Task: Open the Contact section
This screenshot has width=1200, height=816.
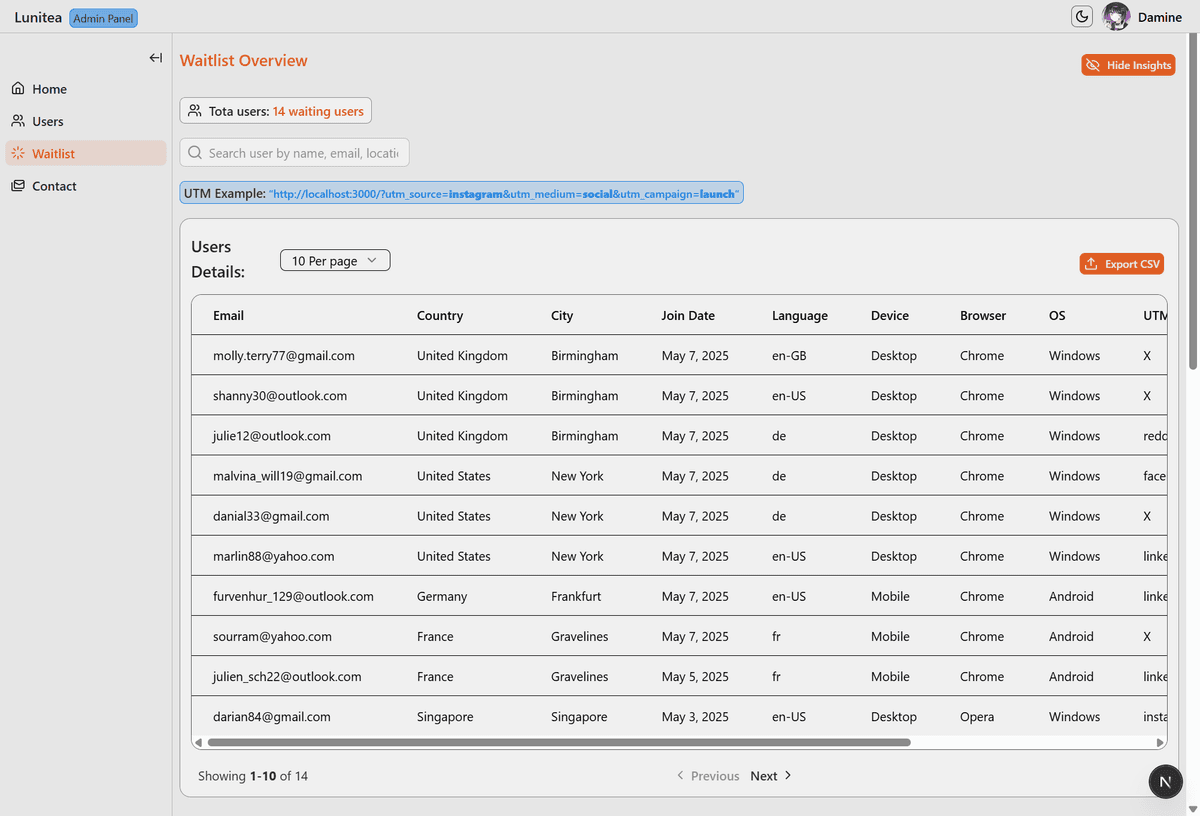Action: 86,186
